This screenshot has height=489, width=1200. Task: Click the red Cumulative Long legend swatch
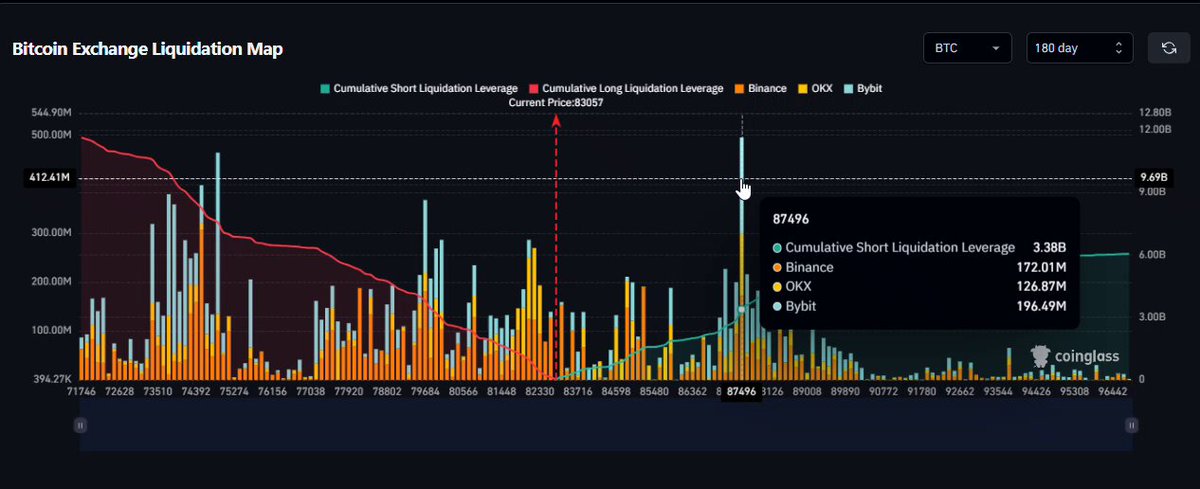click(533, 88)
